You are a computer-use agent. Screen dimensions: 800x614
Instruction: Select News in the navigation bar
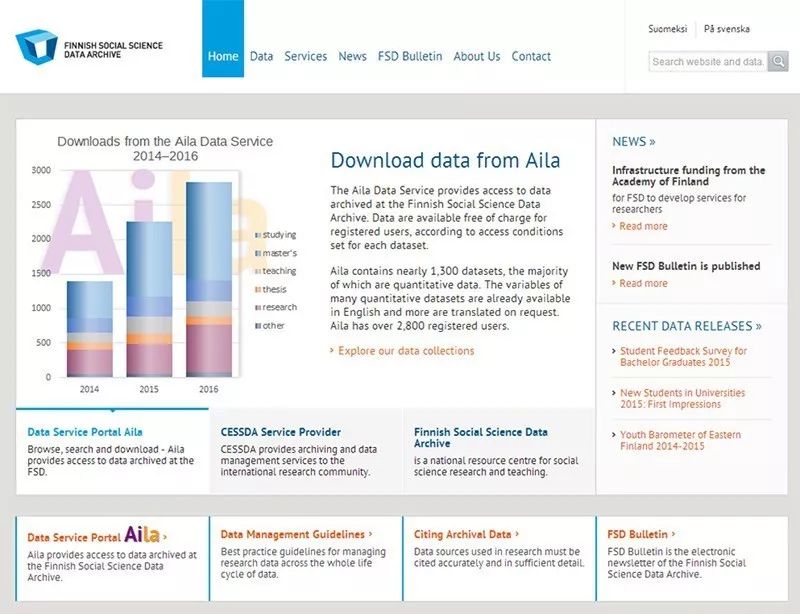pos(353,56)
